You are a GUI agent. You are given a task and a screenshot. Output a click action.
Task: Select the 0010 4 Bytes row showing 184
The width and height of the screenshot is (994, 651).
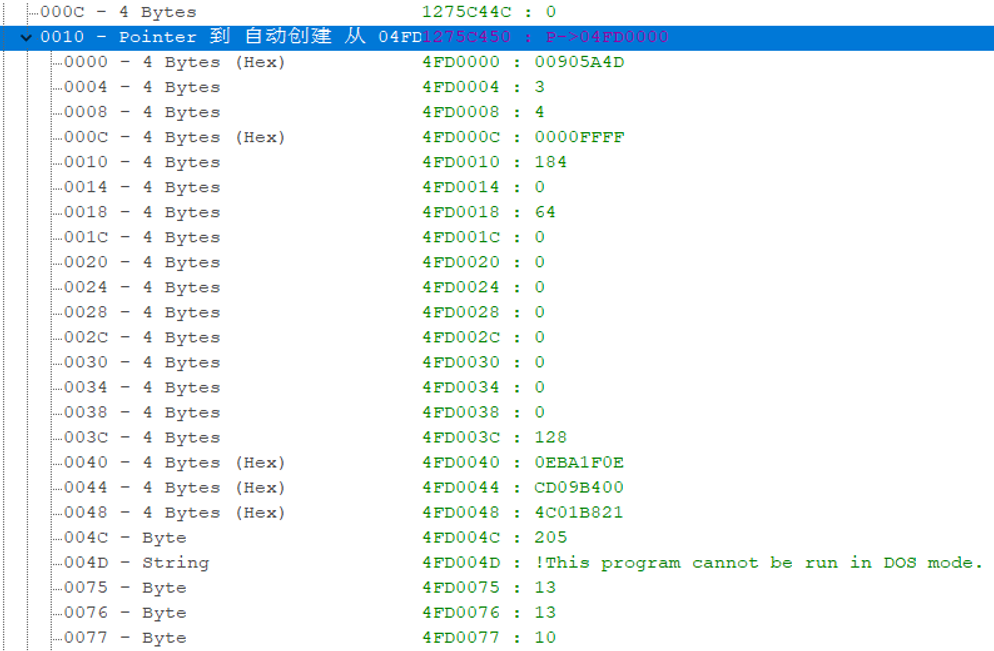pyautogui.click(x=141, y=163)
